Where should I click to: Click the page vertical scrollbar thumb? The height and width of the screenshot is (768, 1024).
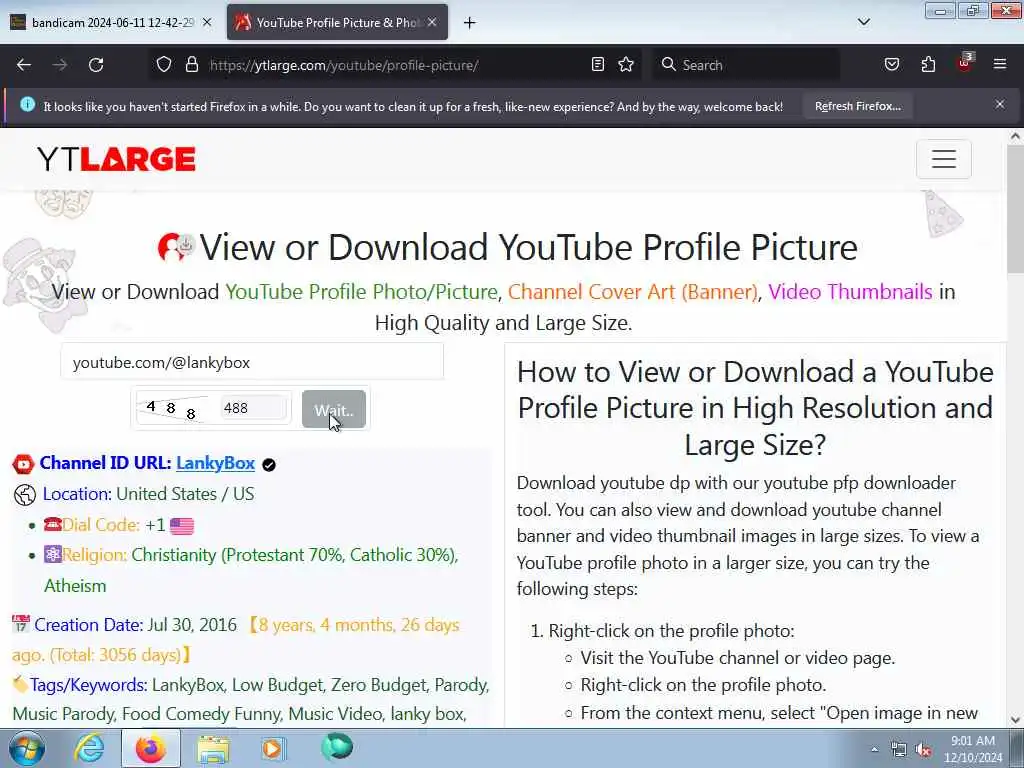tap(1015, 209)
